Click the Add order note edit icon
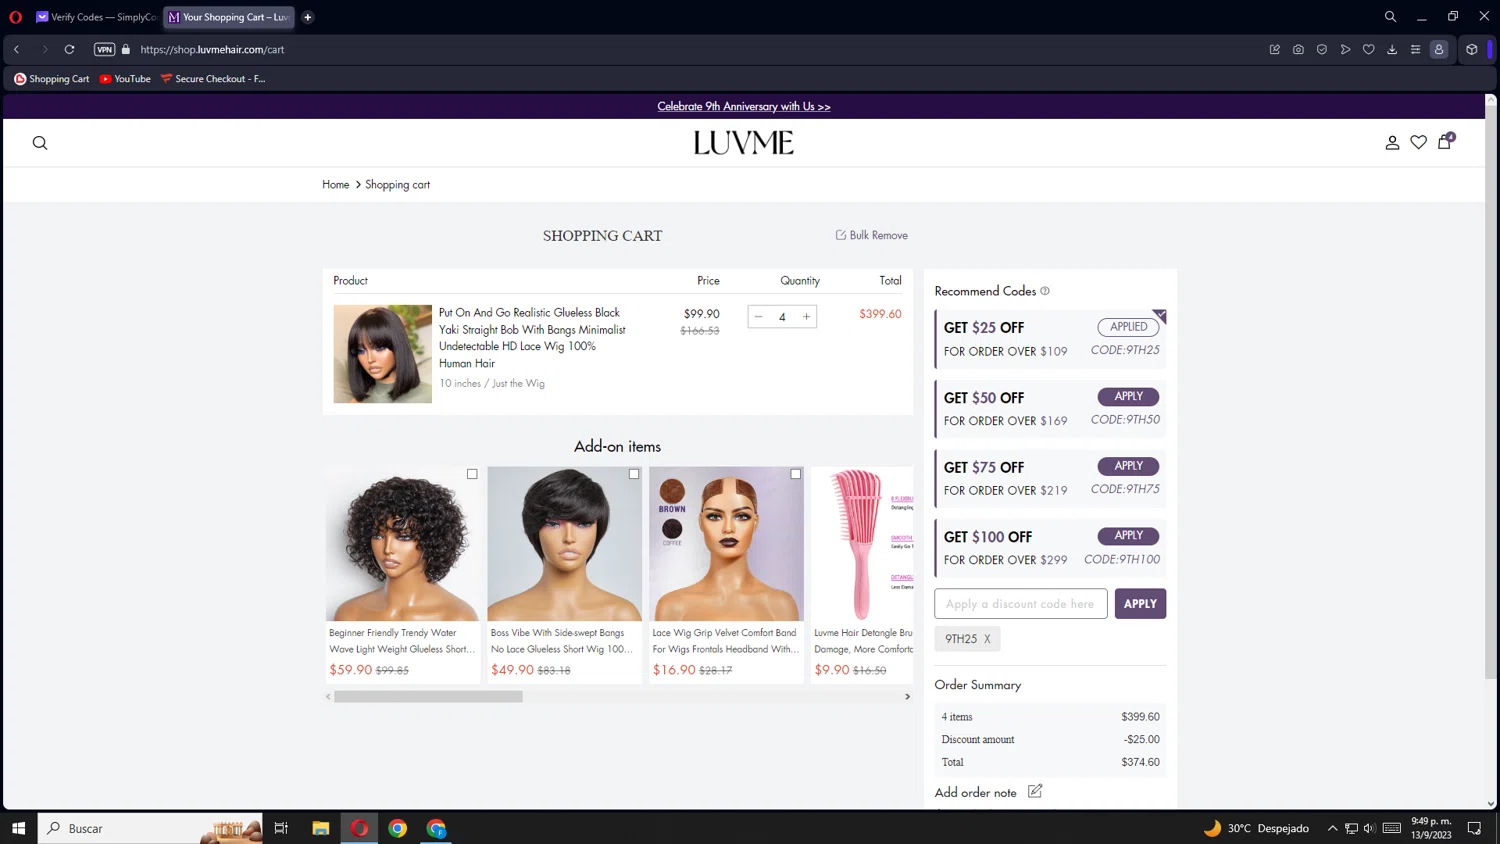 [1035, 791]
